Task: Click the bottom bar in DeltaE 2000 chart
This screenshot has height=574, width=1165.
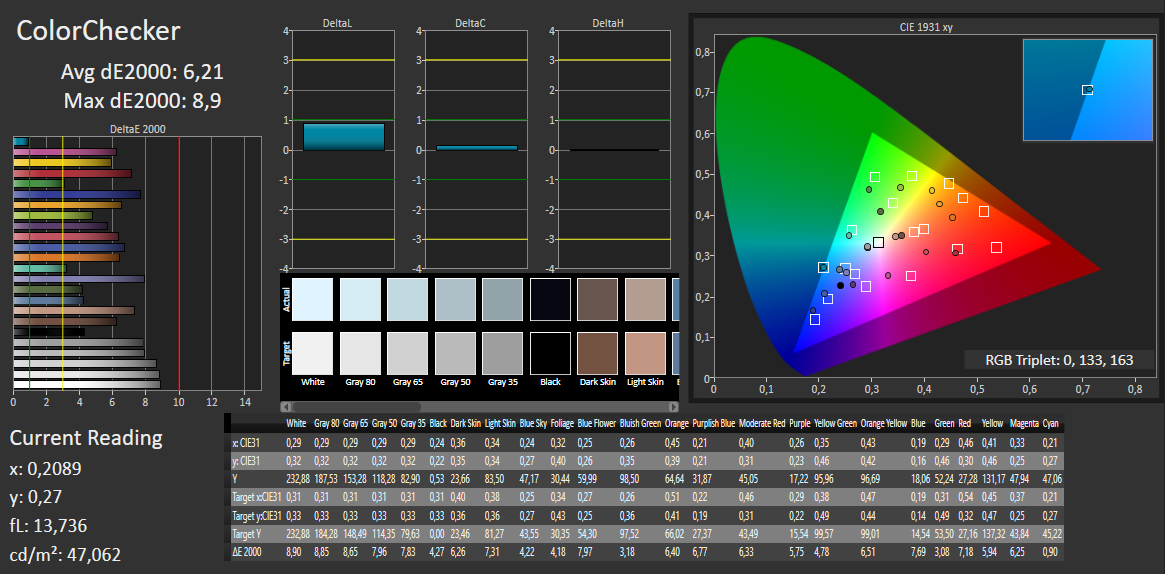Action: [x=87, y=383]
